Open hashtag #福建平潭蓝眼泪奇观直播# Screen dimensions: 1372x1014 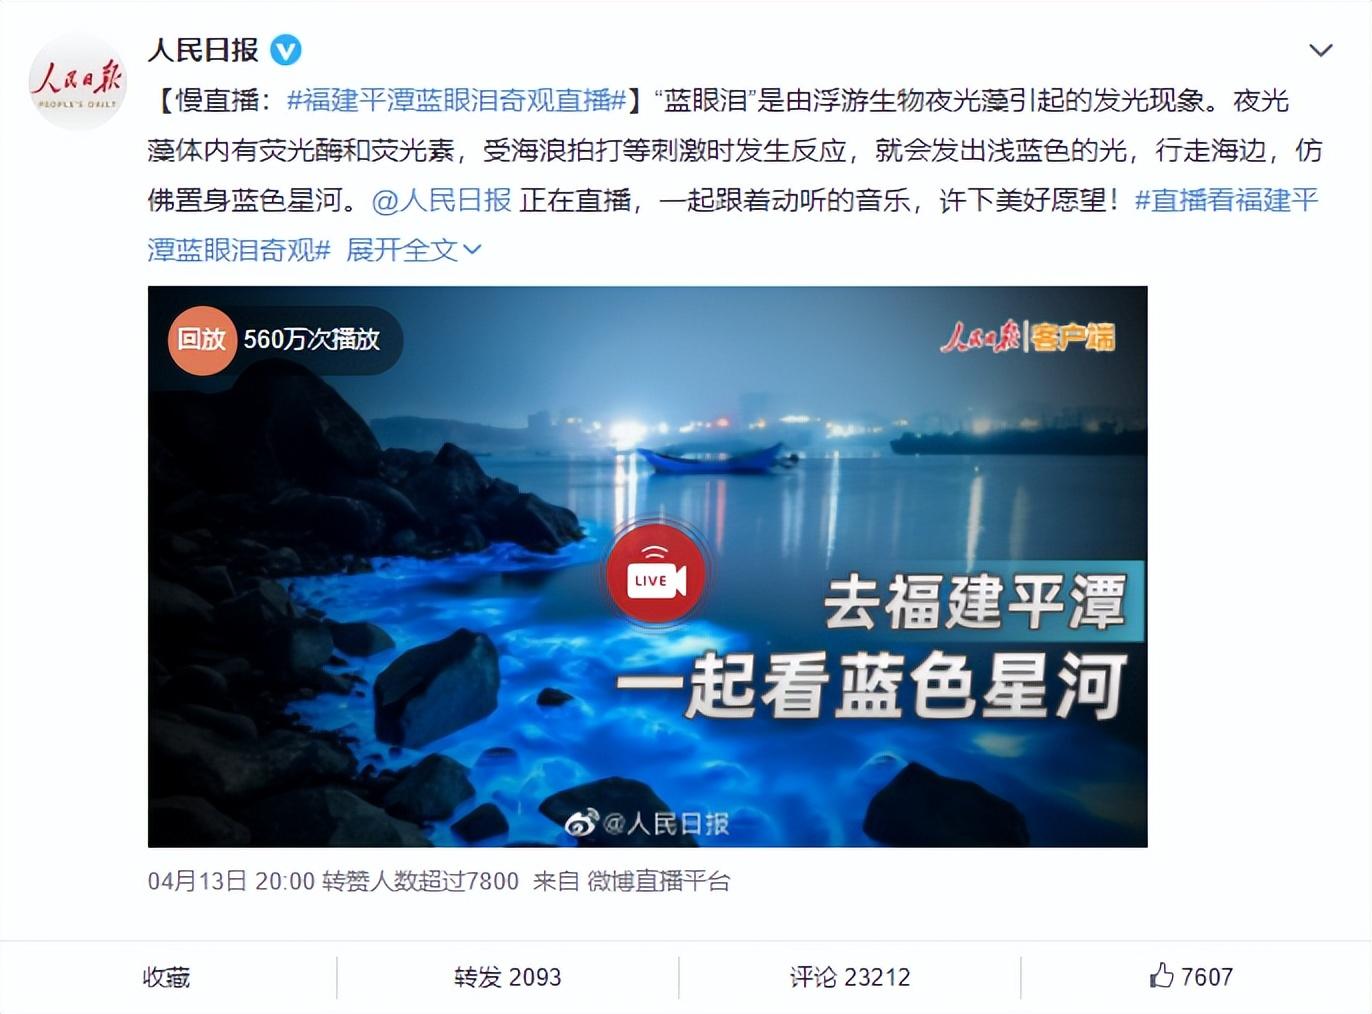[456, 100]
